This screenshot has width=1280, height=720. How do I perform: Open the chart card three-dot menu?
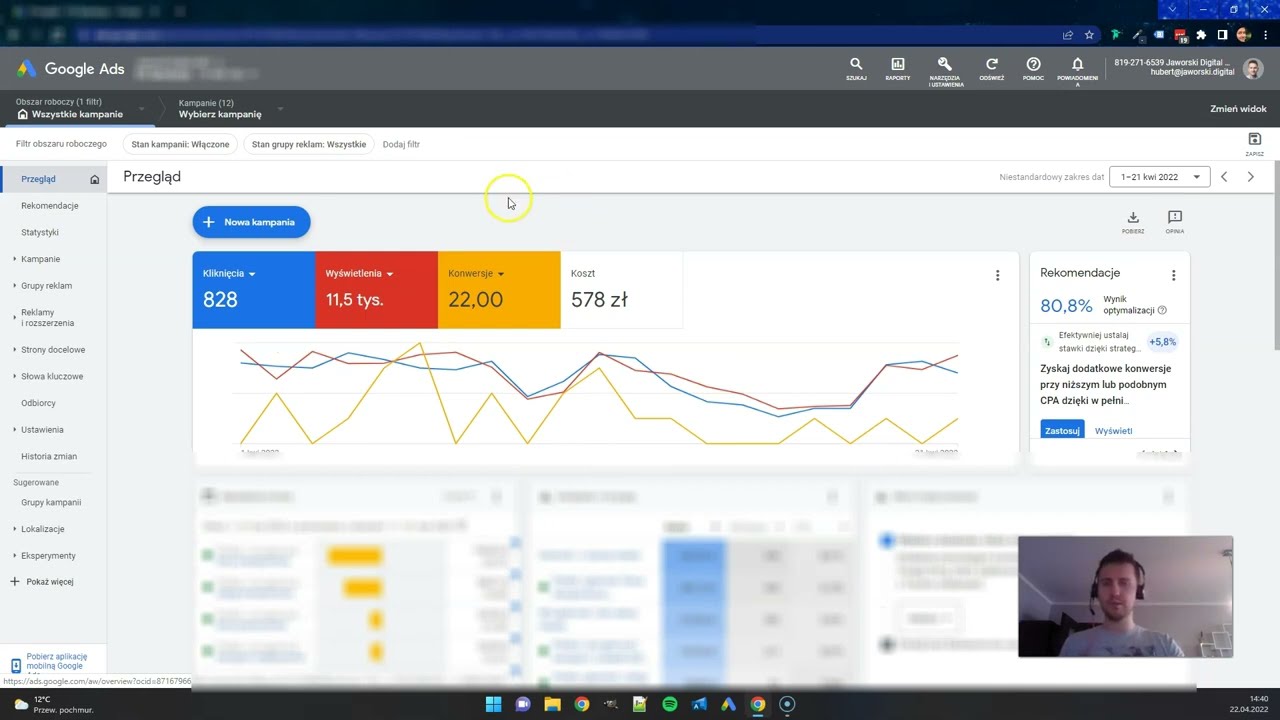pyautogui.click(x=997, y=275)
